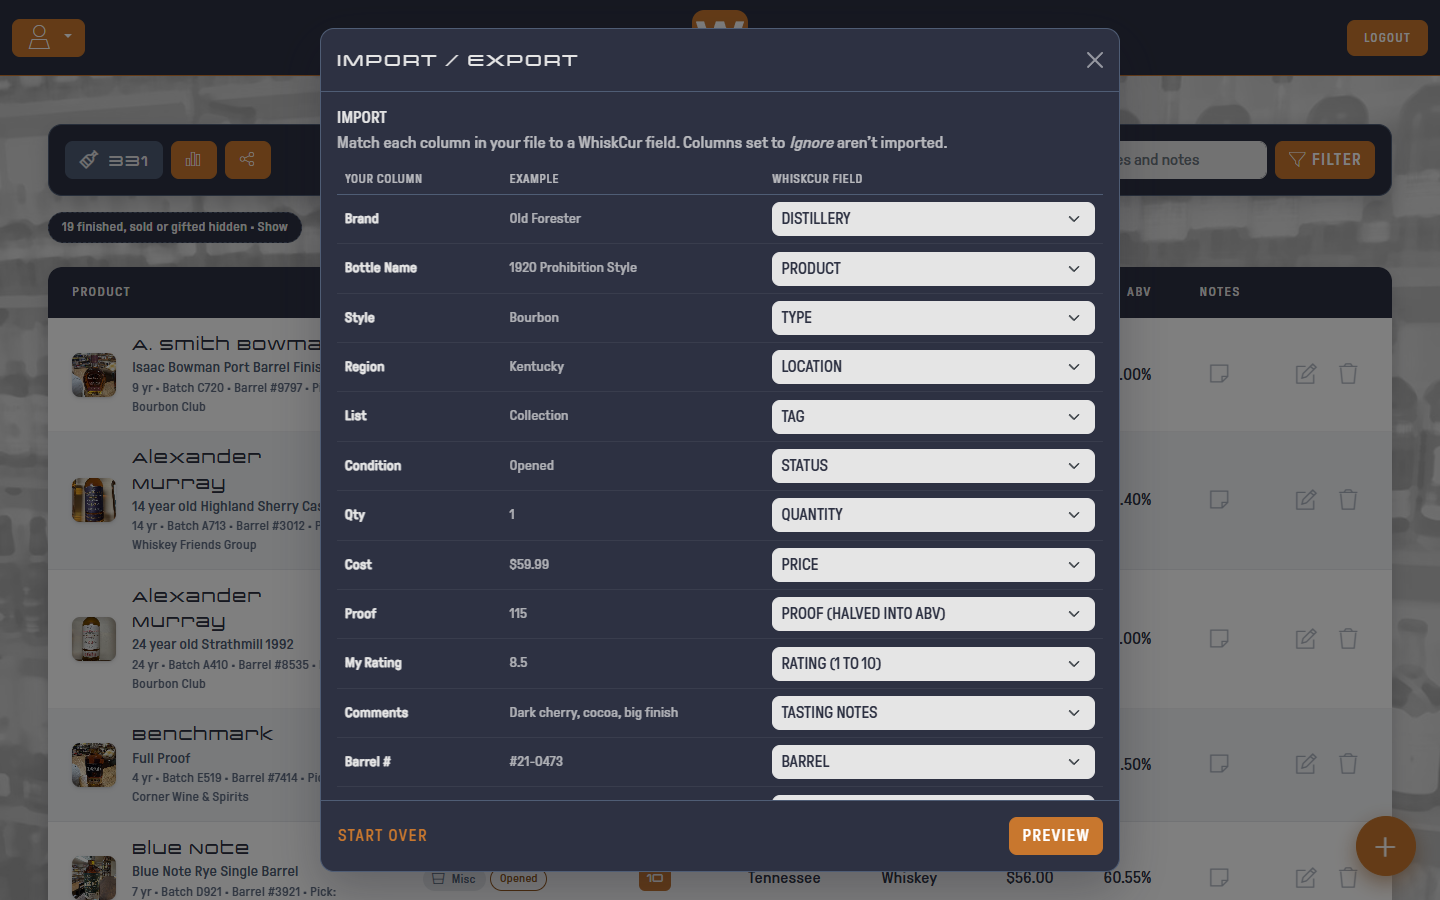Screen dimensions: 1440x900
Task: Edit the Benchmark Full Proof bottle
Action: [1306, 764]
